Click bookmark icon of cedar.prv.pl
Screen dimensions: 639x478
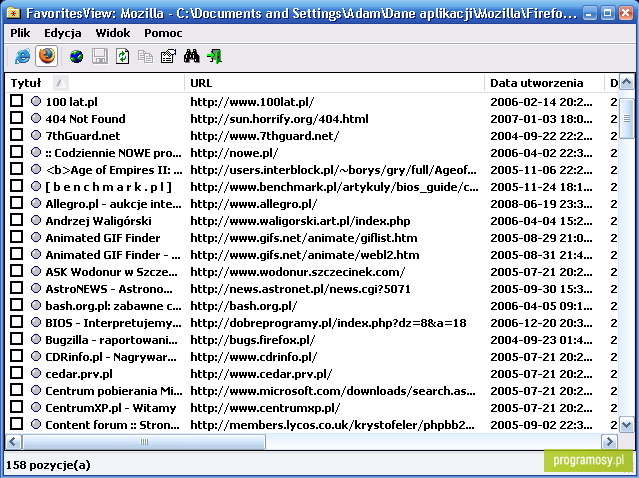click(x=36, y=373)
